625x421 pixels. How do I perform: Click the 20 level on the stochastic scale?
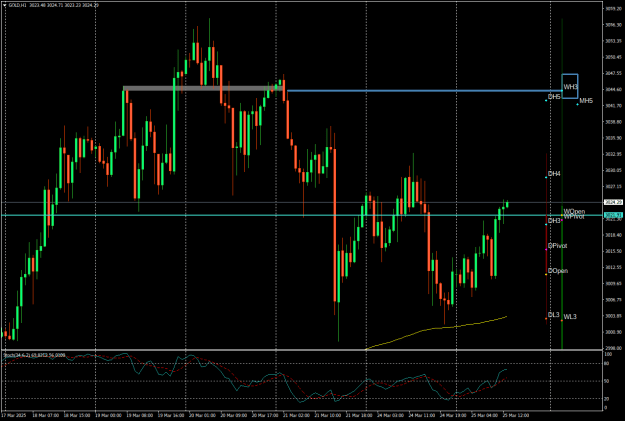click(607, 399)
